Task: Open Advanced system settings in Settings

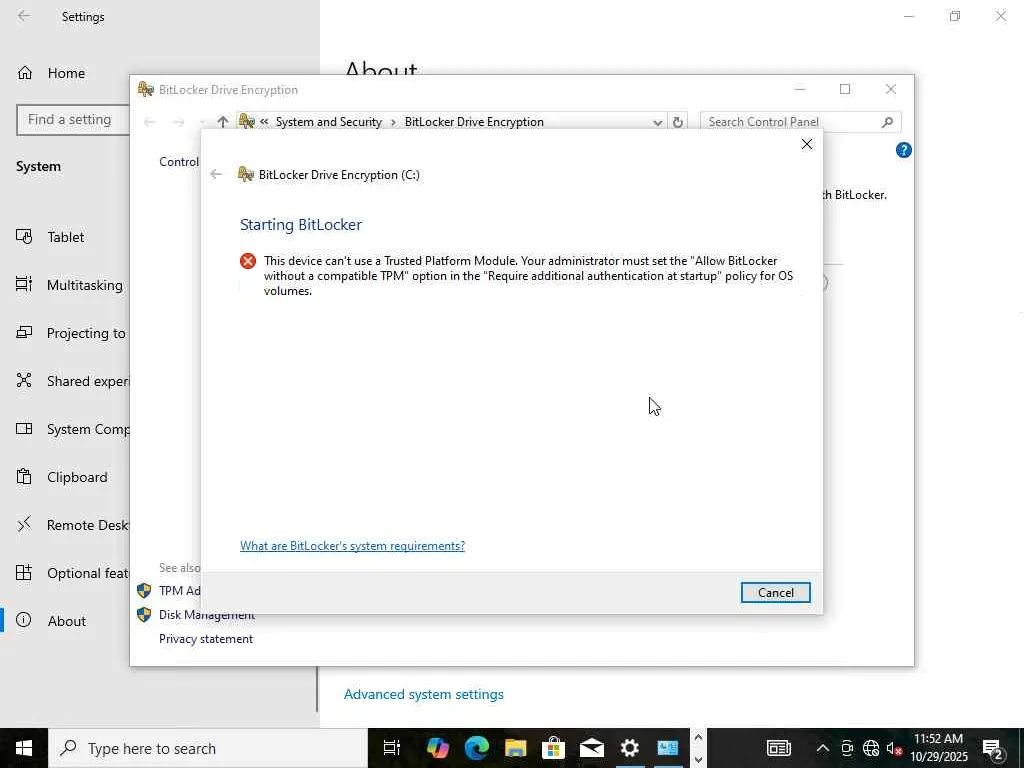Action: [424, 694]
